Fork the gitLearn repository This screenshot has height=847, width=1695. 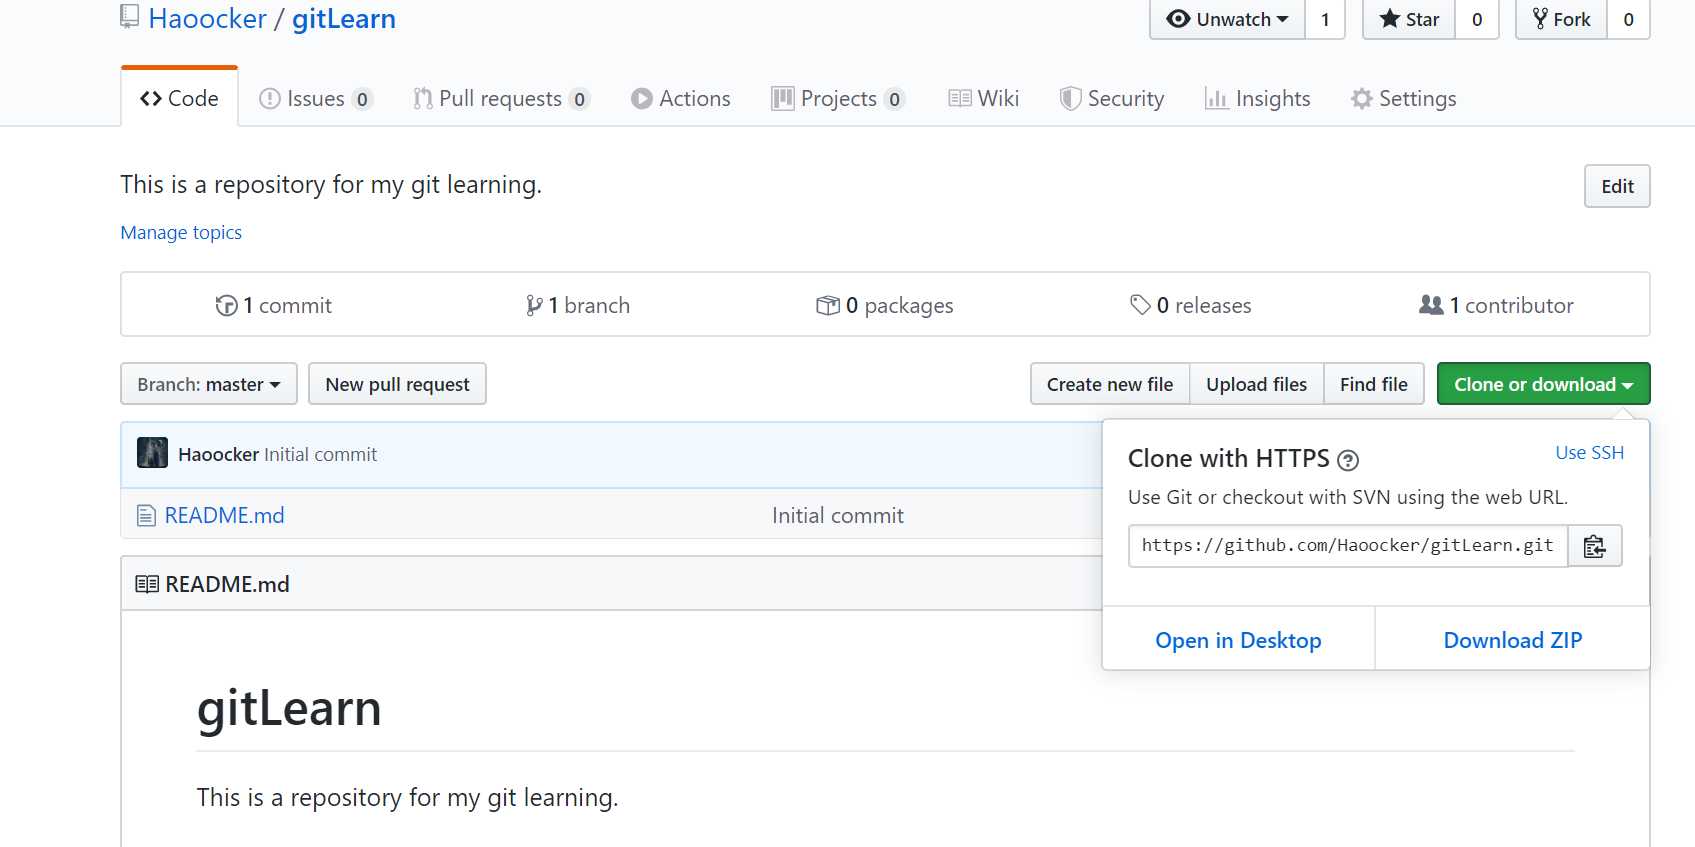1561,19
